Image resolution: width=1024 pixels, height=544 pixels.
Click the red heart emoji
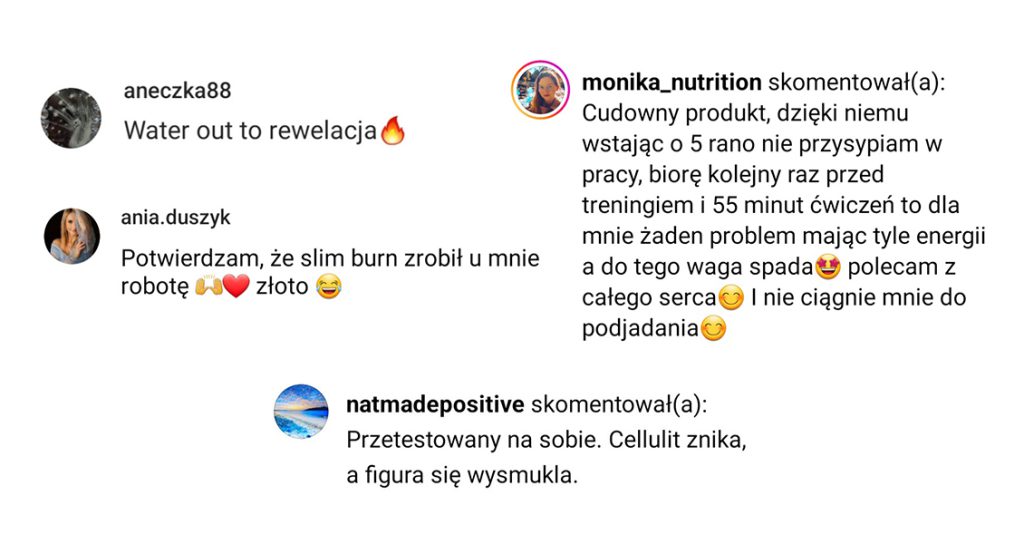236,286
